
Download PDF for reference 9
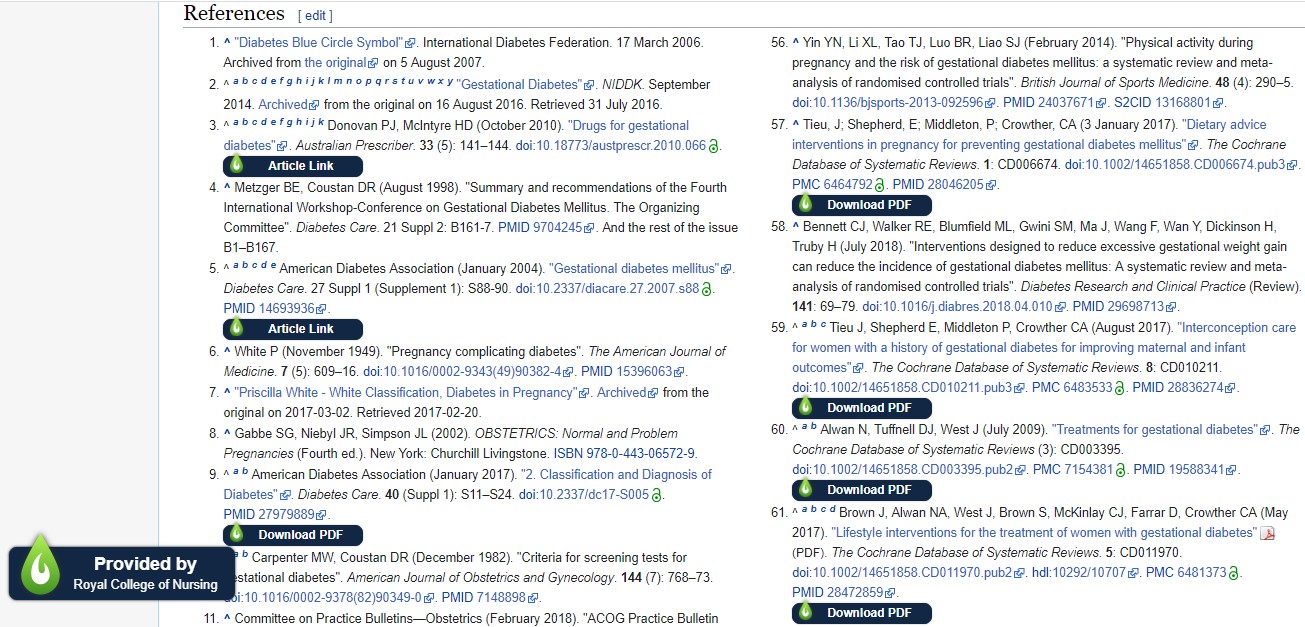click(x=292, y=534)
